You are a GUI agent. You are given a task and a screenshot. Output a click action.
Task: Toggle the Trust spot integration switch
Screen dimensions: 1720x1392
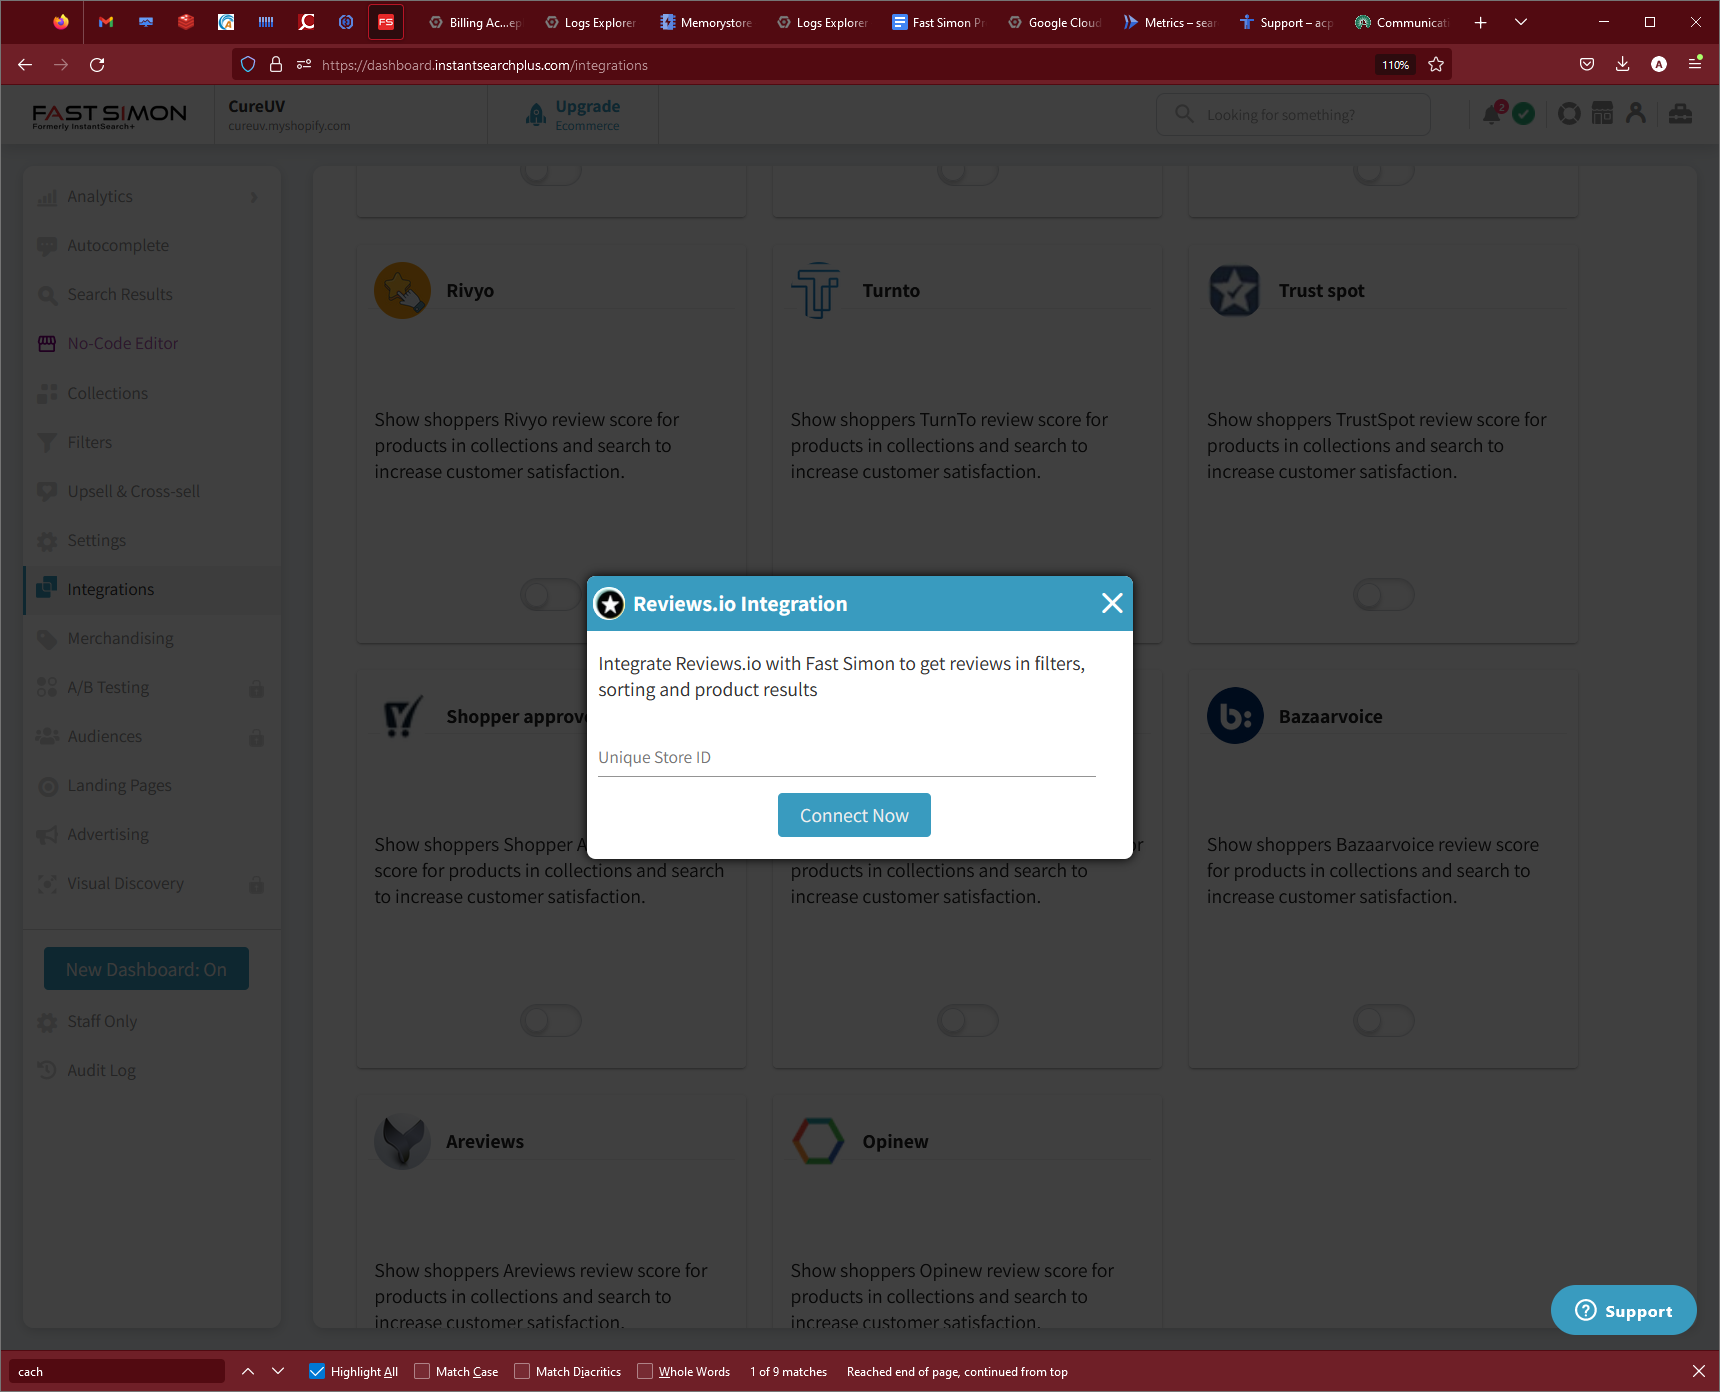(1383, 596)
